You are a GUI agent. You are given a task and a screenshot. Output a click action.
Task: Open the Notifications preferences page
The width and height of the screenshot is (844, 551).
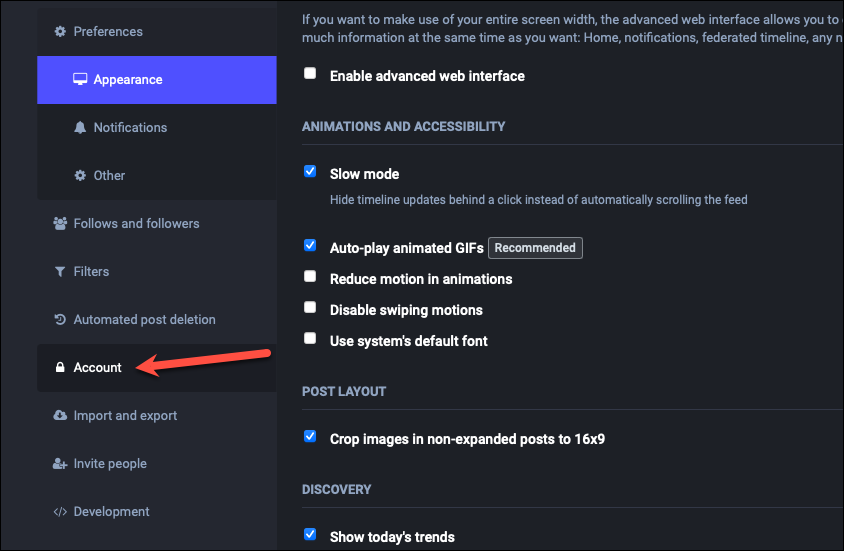[157, 128]
